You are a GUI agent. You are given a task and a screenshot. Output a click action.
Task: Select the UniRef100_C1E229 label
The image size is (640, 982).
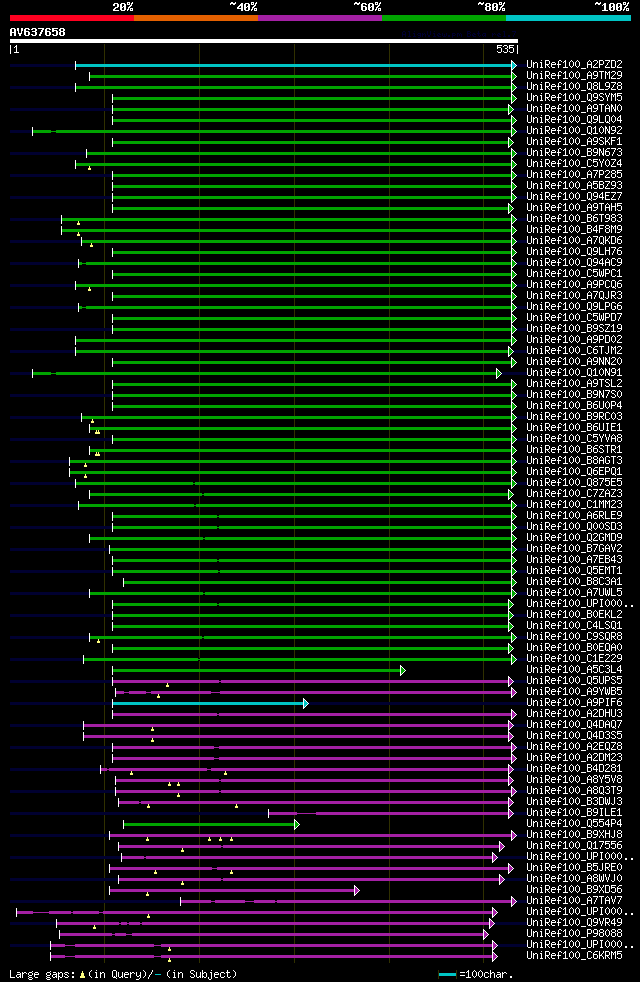[x=574, y=659]
